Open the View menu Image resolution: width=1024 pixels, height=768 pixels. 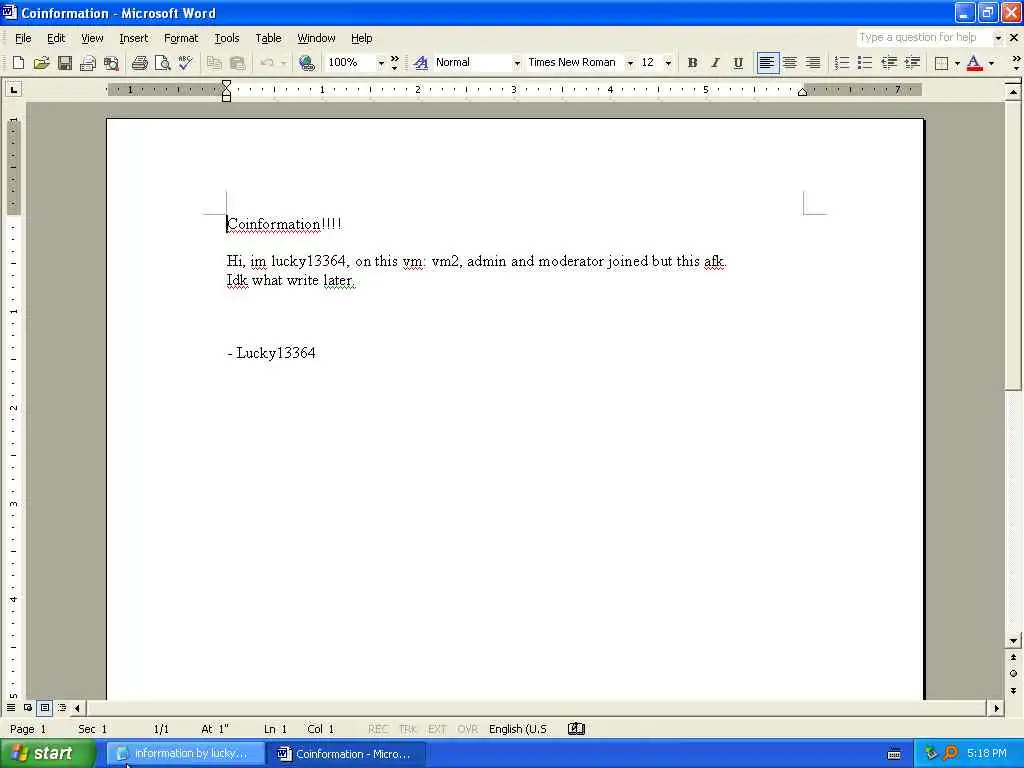[92, 38]
